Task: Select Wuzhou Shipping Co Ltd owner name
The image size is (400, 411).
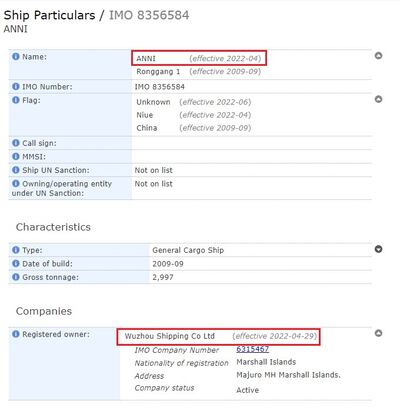Action: coord(170,336)
